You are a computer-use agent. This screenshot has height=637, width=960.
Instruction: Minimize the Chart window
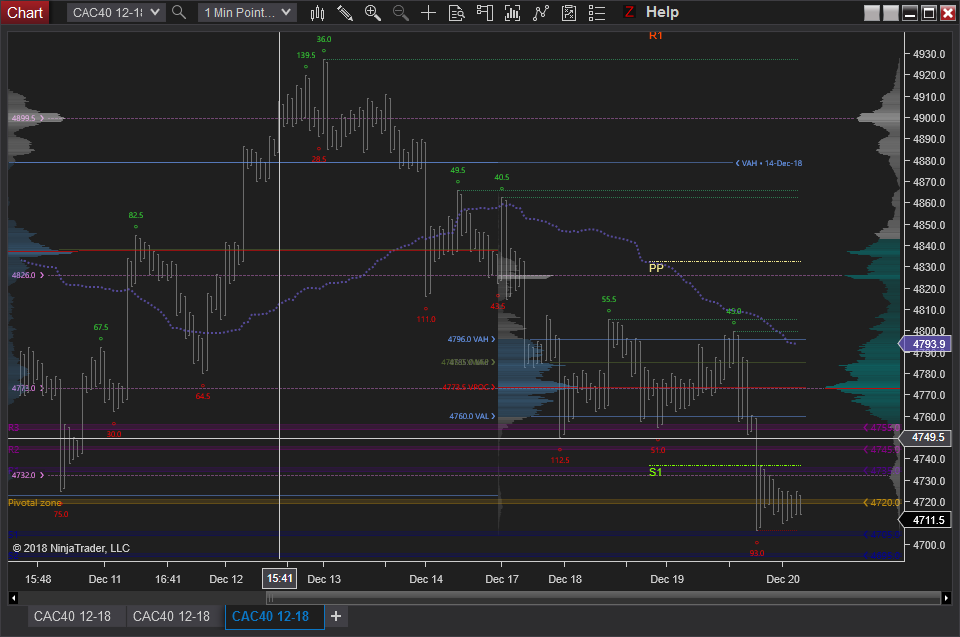coord(910,13)
